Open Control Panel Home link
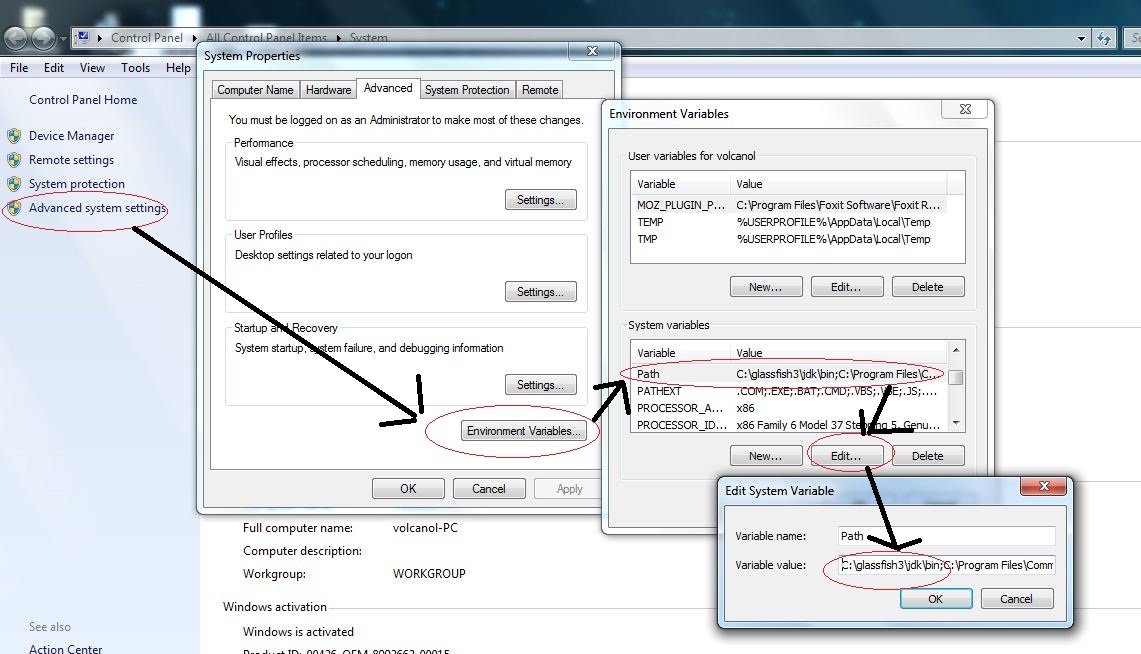Viewport: 1141px width, 654px height. 83,100
